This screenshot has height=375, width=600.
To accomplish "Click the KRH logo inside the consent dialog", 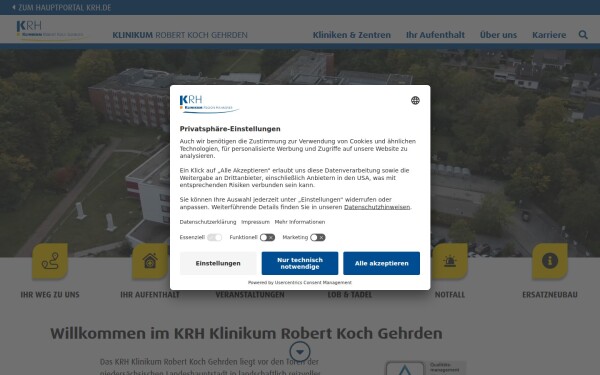I will (x=209, y=104).
